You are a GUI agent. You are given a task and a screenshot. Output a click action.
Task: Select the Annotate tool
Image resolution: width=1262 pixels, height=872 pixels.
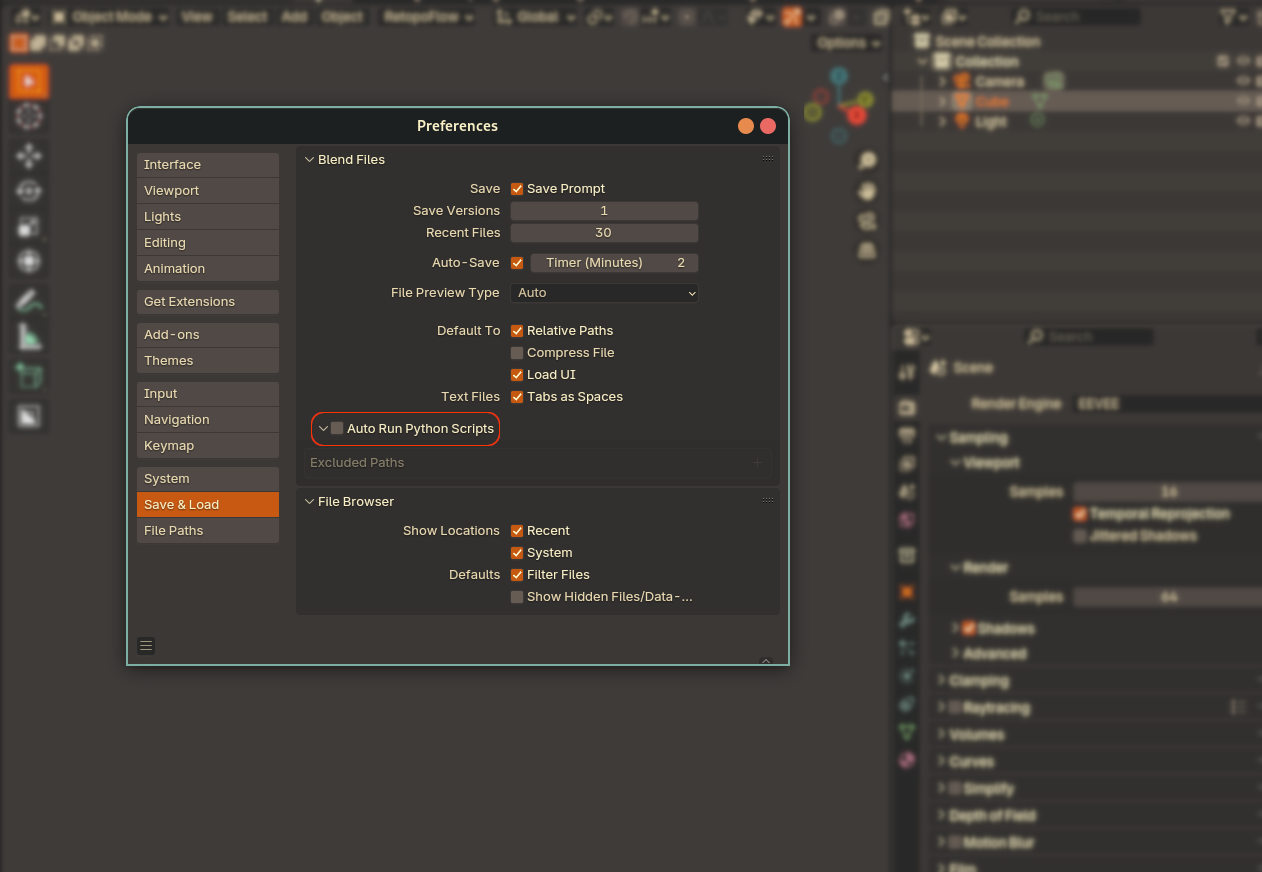28,297
